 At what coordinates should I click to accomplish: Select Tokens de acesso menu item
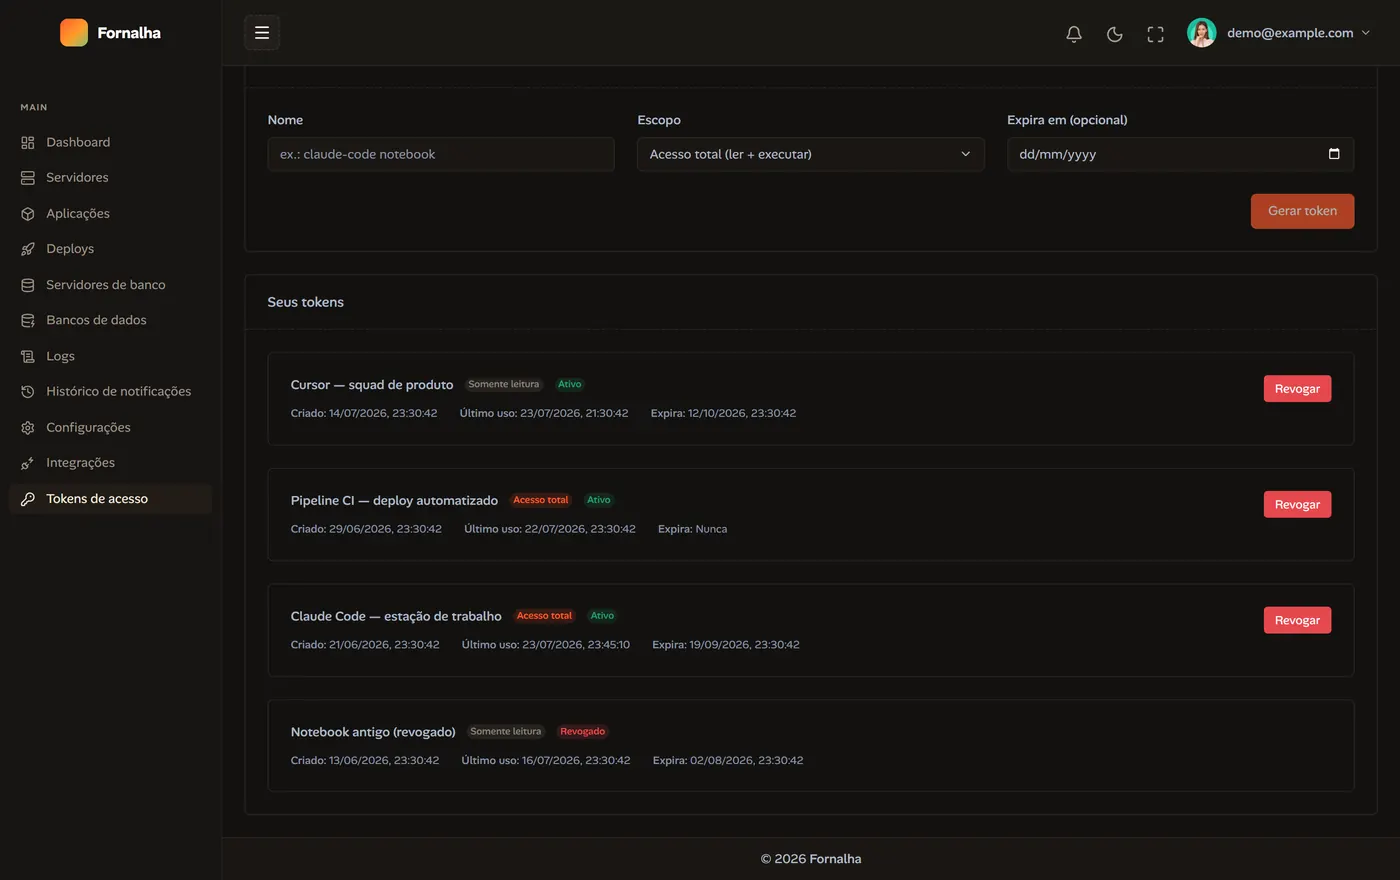110,499
